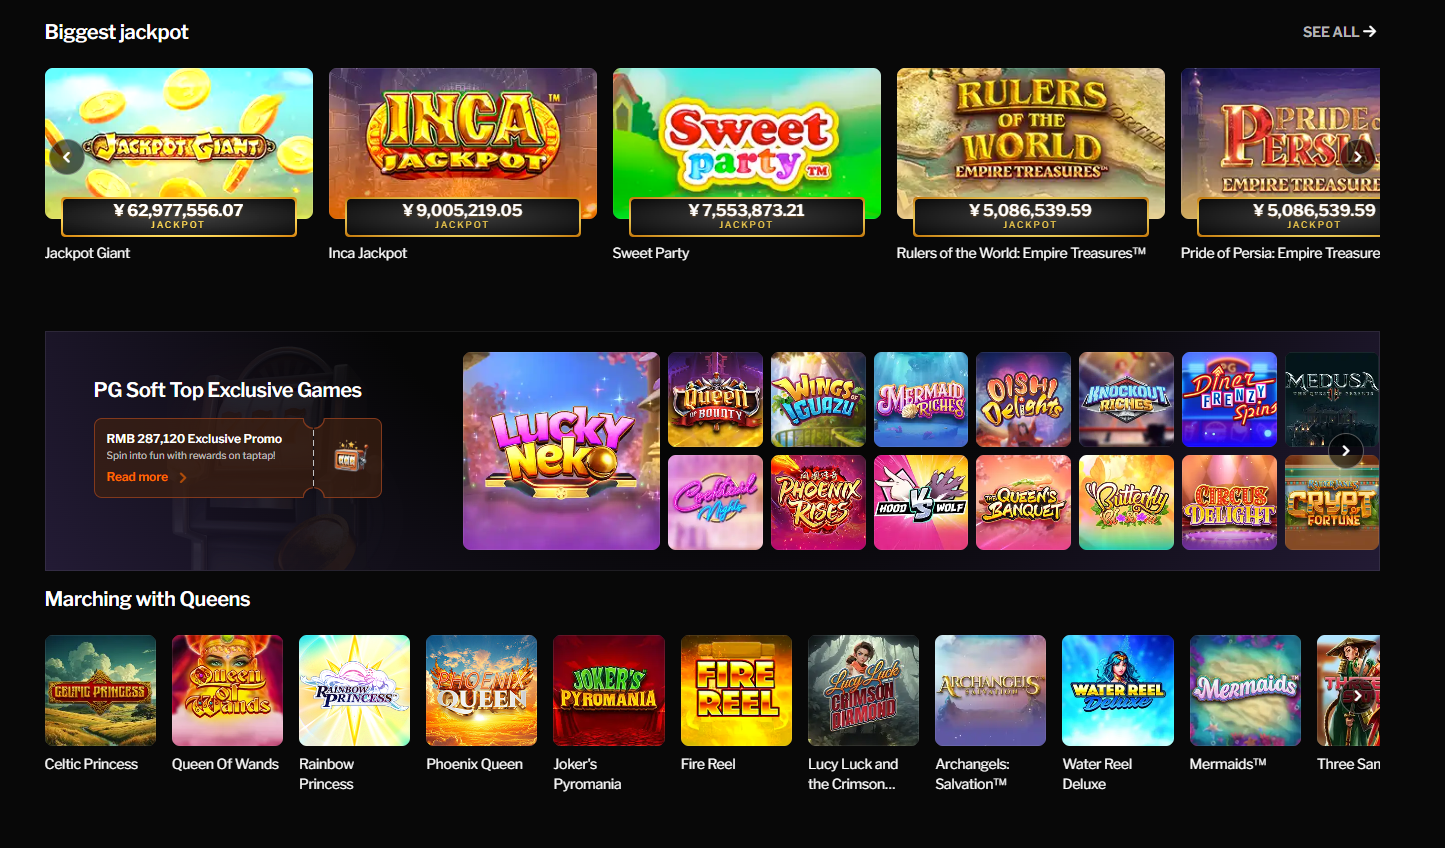The image size is (1445, 848).
Task: Launch Diner Frenzy Spins game icon
Action: click(x=1229, y=399)
